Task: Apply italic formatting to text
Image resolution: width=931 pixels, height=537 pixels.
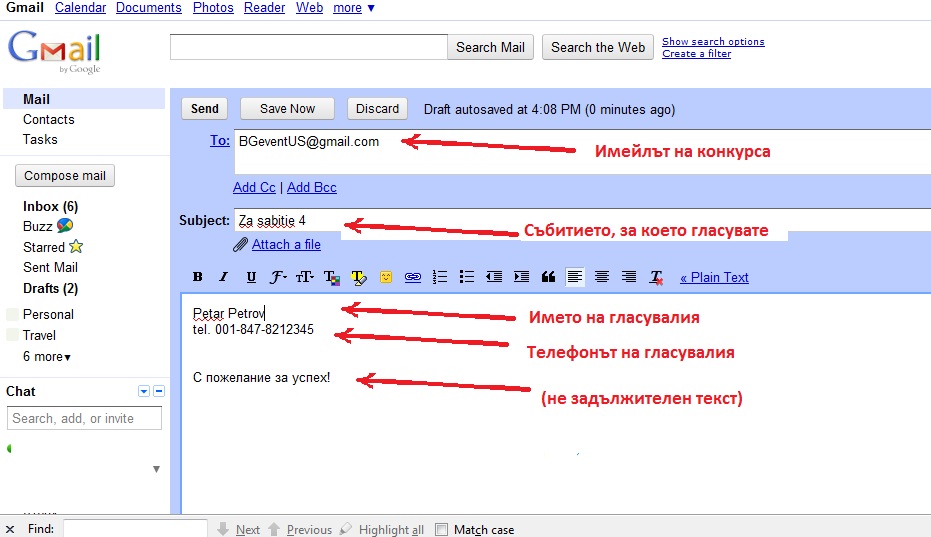Action: click(x=224, y=277)
